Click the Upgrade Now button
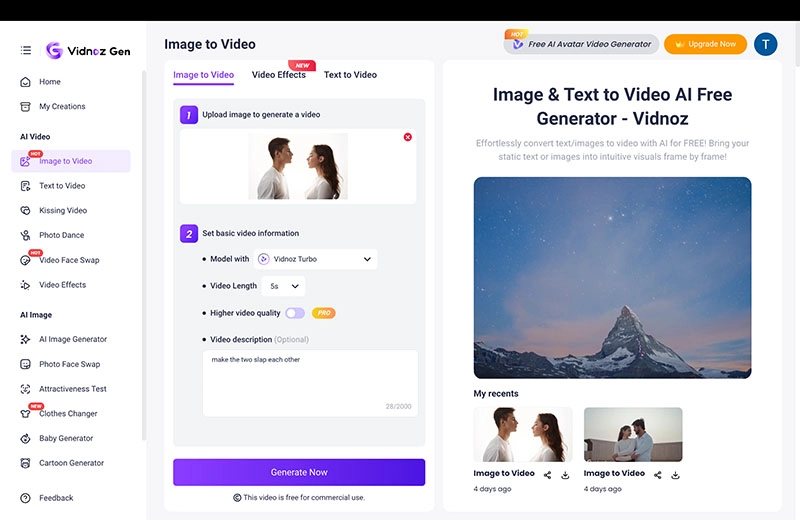The image size is (800, 520). pos(705,44)
